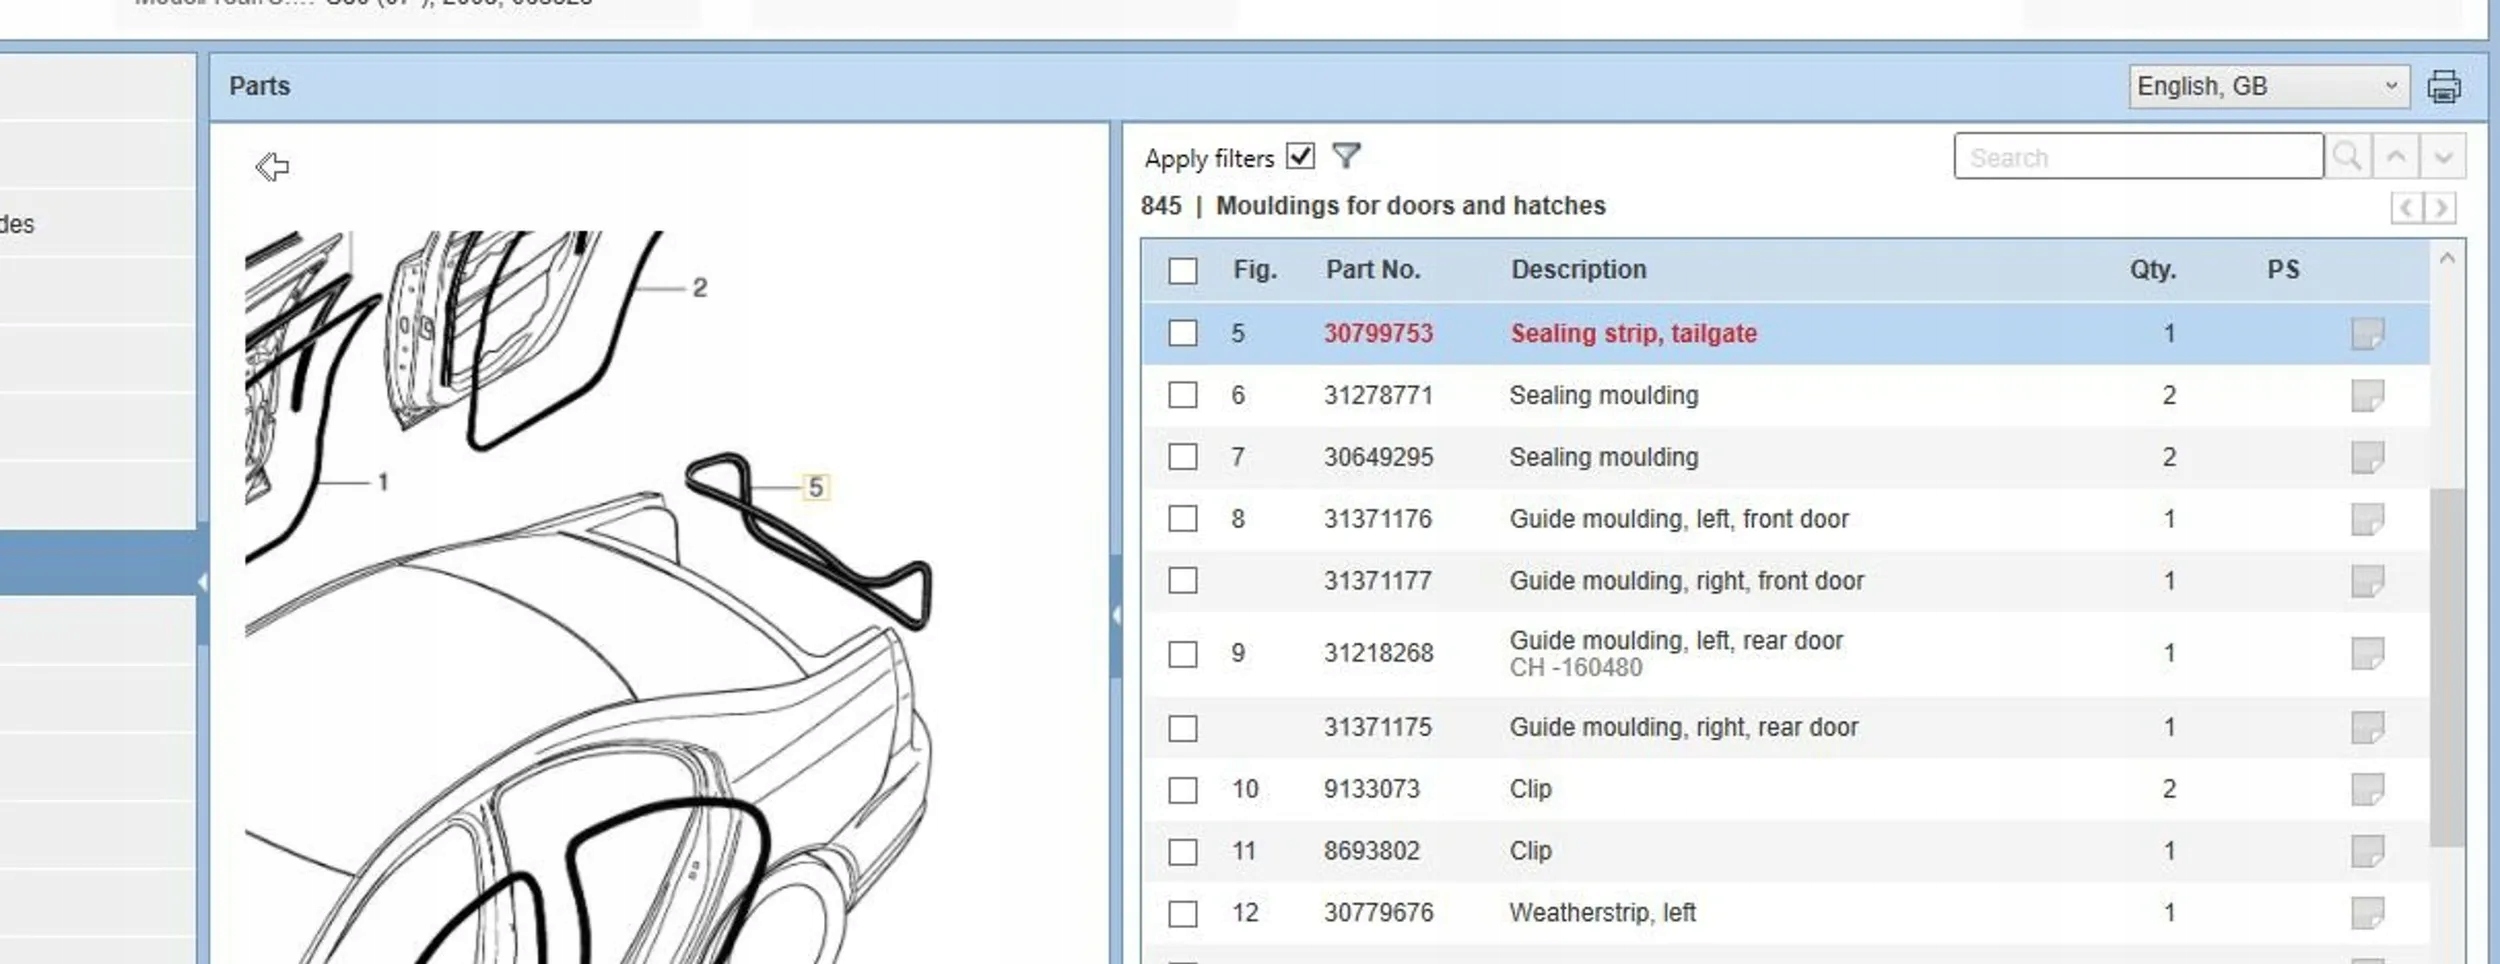
Task: Sort by the Fig. column header
Action: pyautogui.click(x=1255, y=270)
